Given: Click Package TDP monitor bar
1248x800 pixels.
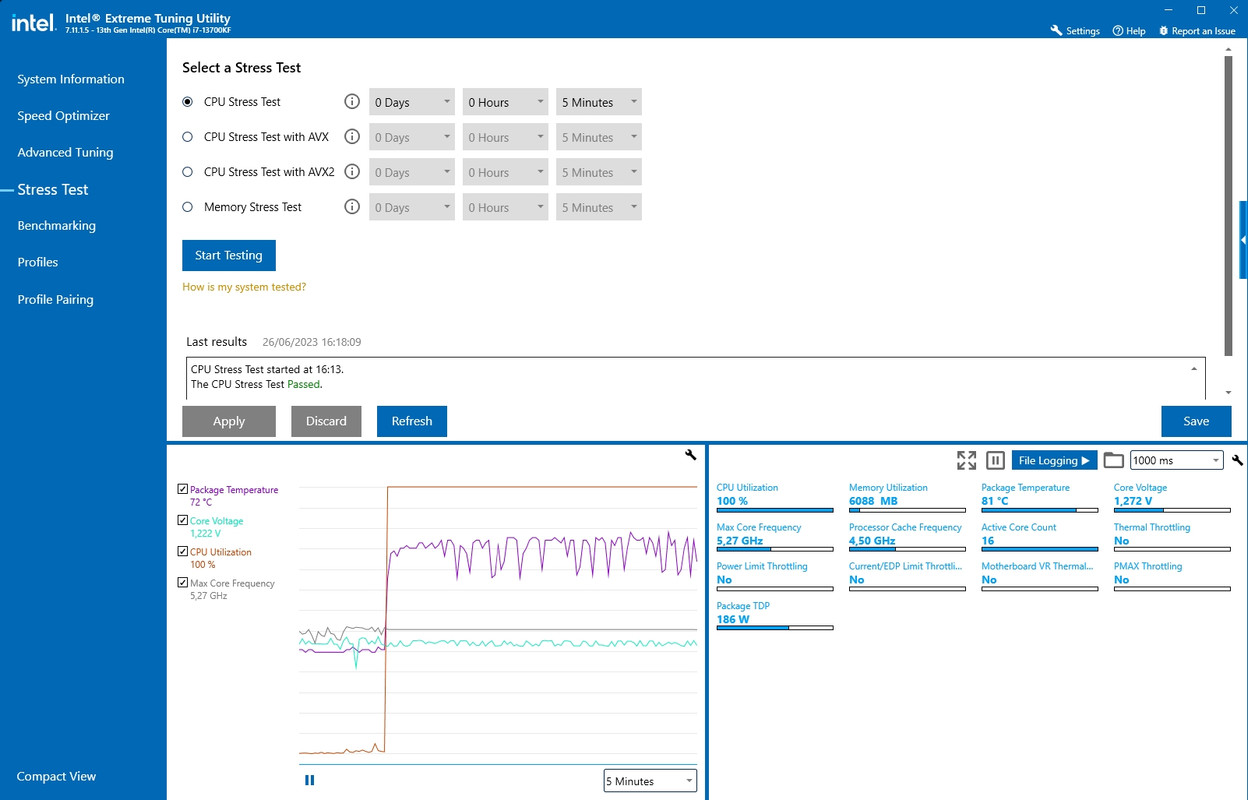Looking at the screenshot, I should coord(775,628).
